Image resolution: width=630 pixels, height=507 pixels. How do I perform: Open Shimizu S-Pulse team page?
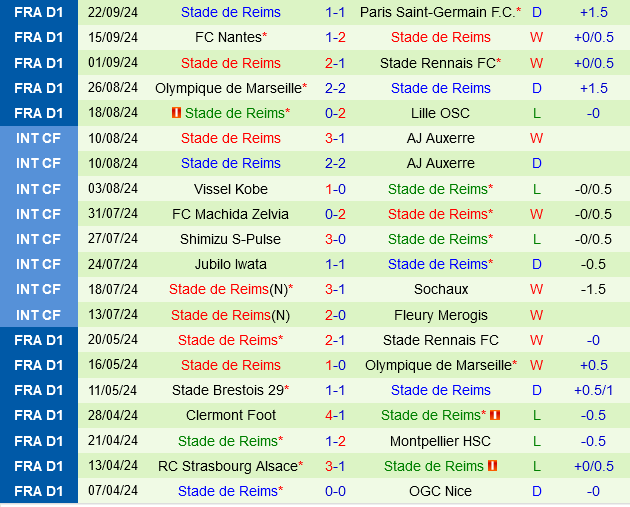(230, 239)
